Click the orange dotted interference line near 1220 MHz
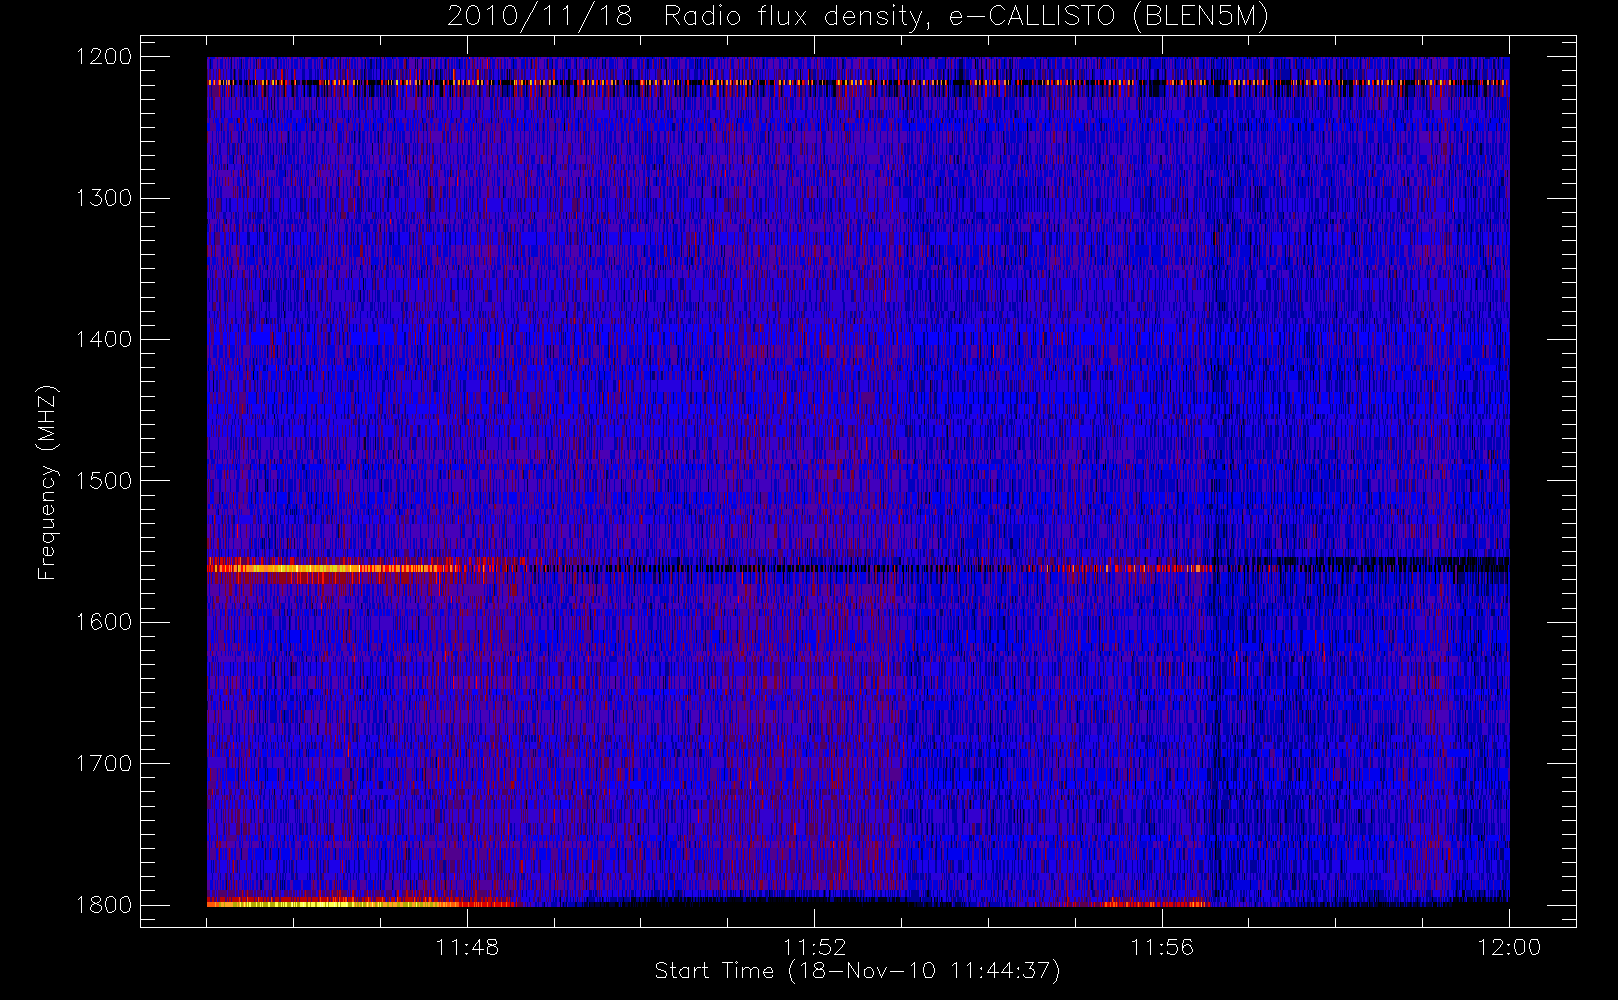This screenshot has height=1000, width=1618. [x=858, y=82]
